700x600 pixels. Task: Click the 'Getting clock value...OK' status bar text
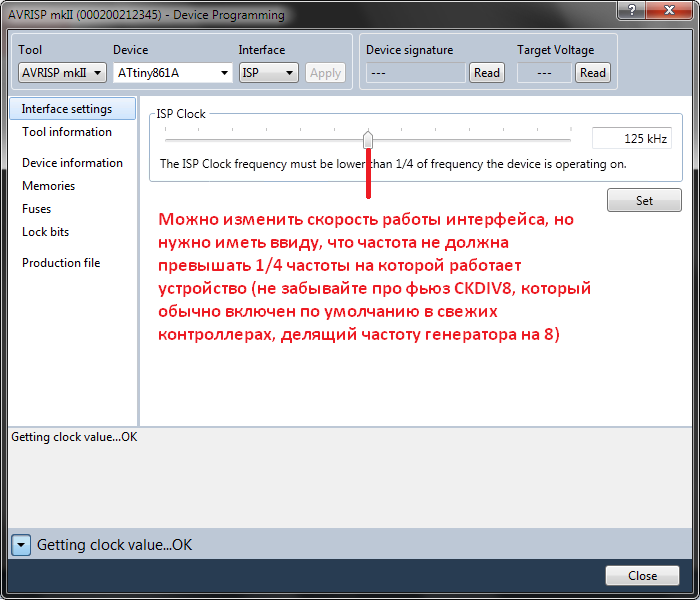(114, 545)
